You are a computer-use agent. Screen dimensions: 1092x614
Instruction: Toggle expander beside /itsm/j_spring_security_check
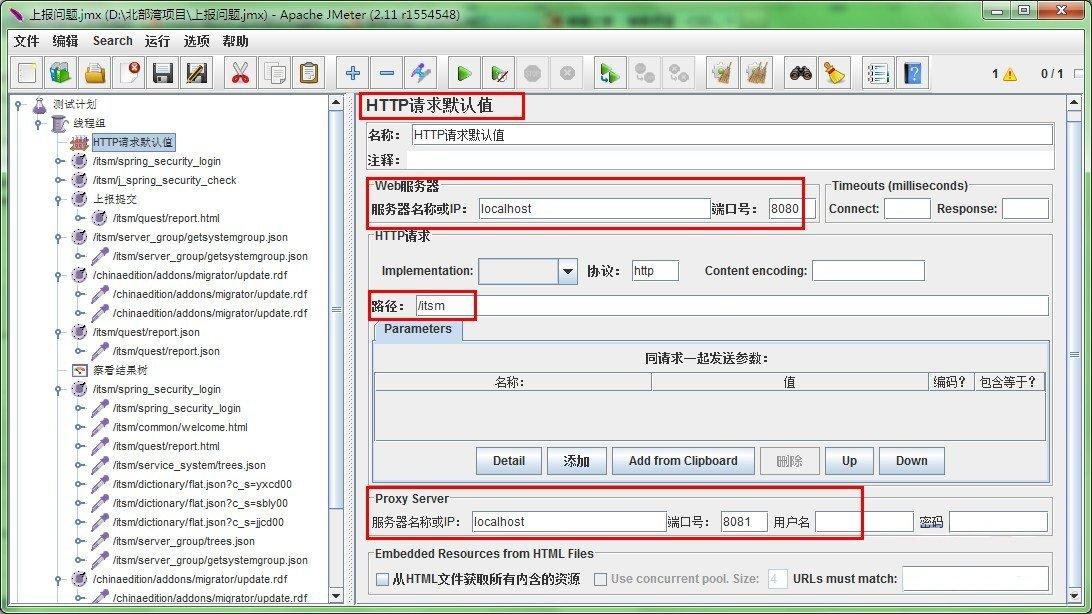tap(59, 180)
